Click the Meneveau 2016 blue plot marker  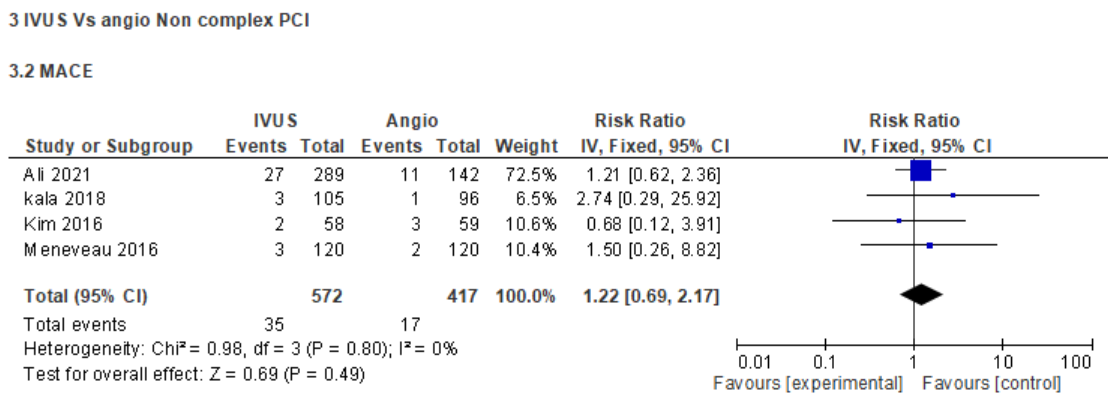[x=930, y=244]
